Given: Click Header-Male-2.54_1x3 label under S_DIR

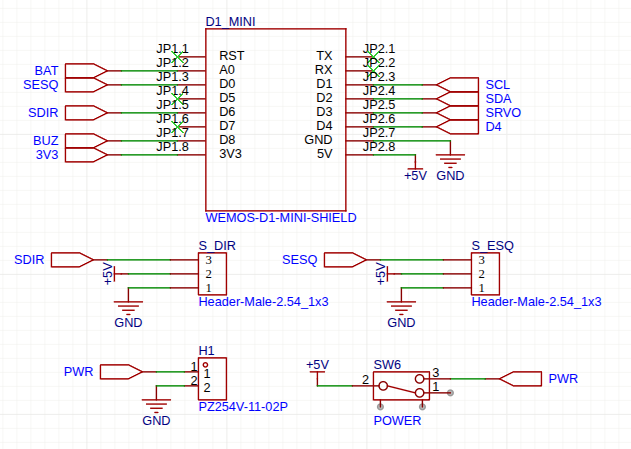Looking at the screenshot, I should tap(264, 302).
